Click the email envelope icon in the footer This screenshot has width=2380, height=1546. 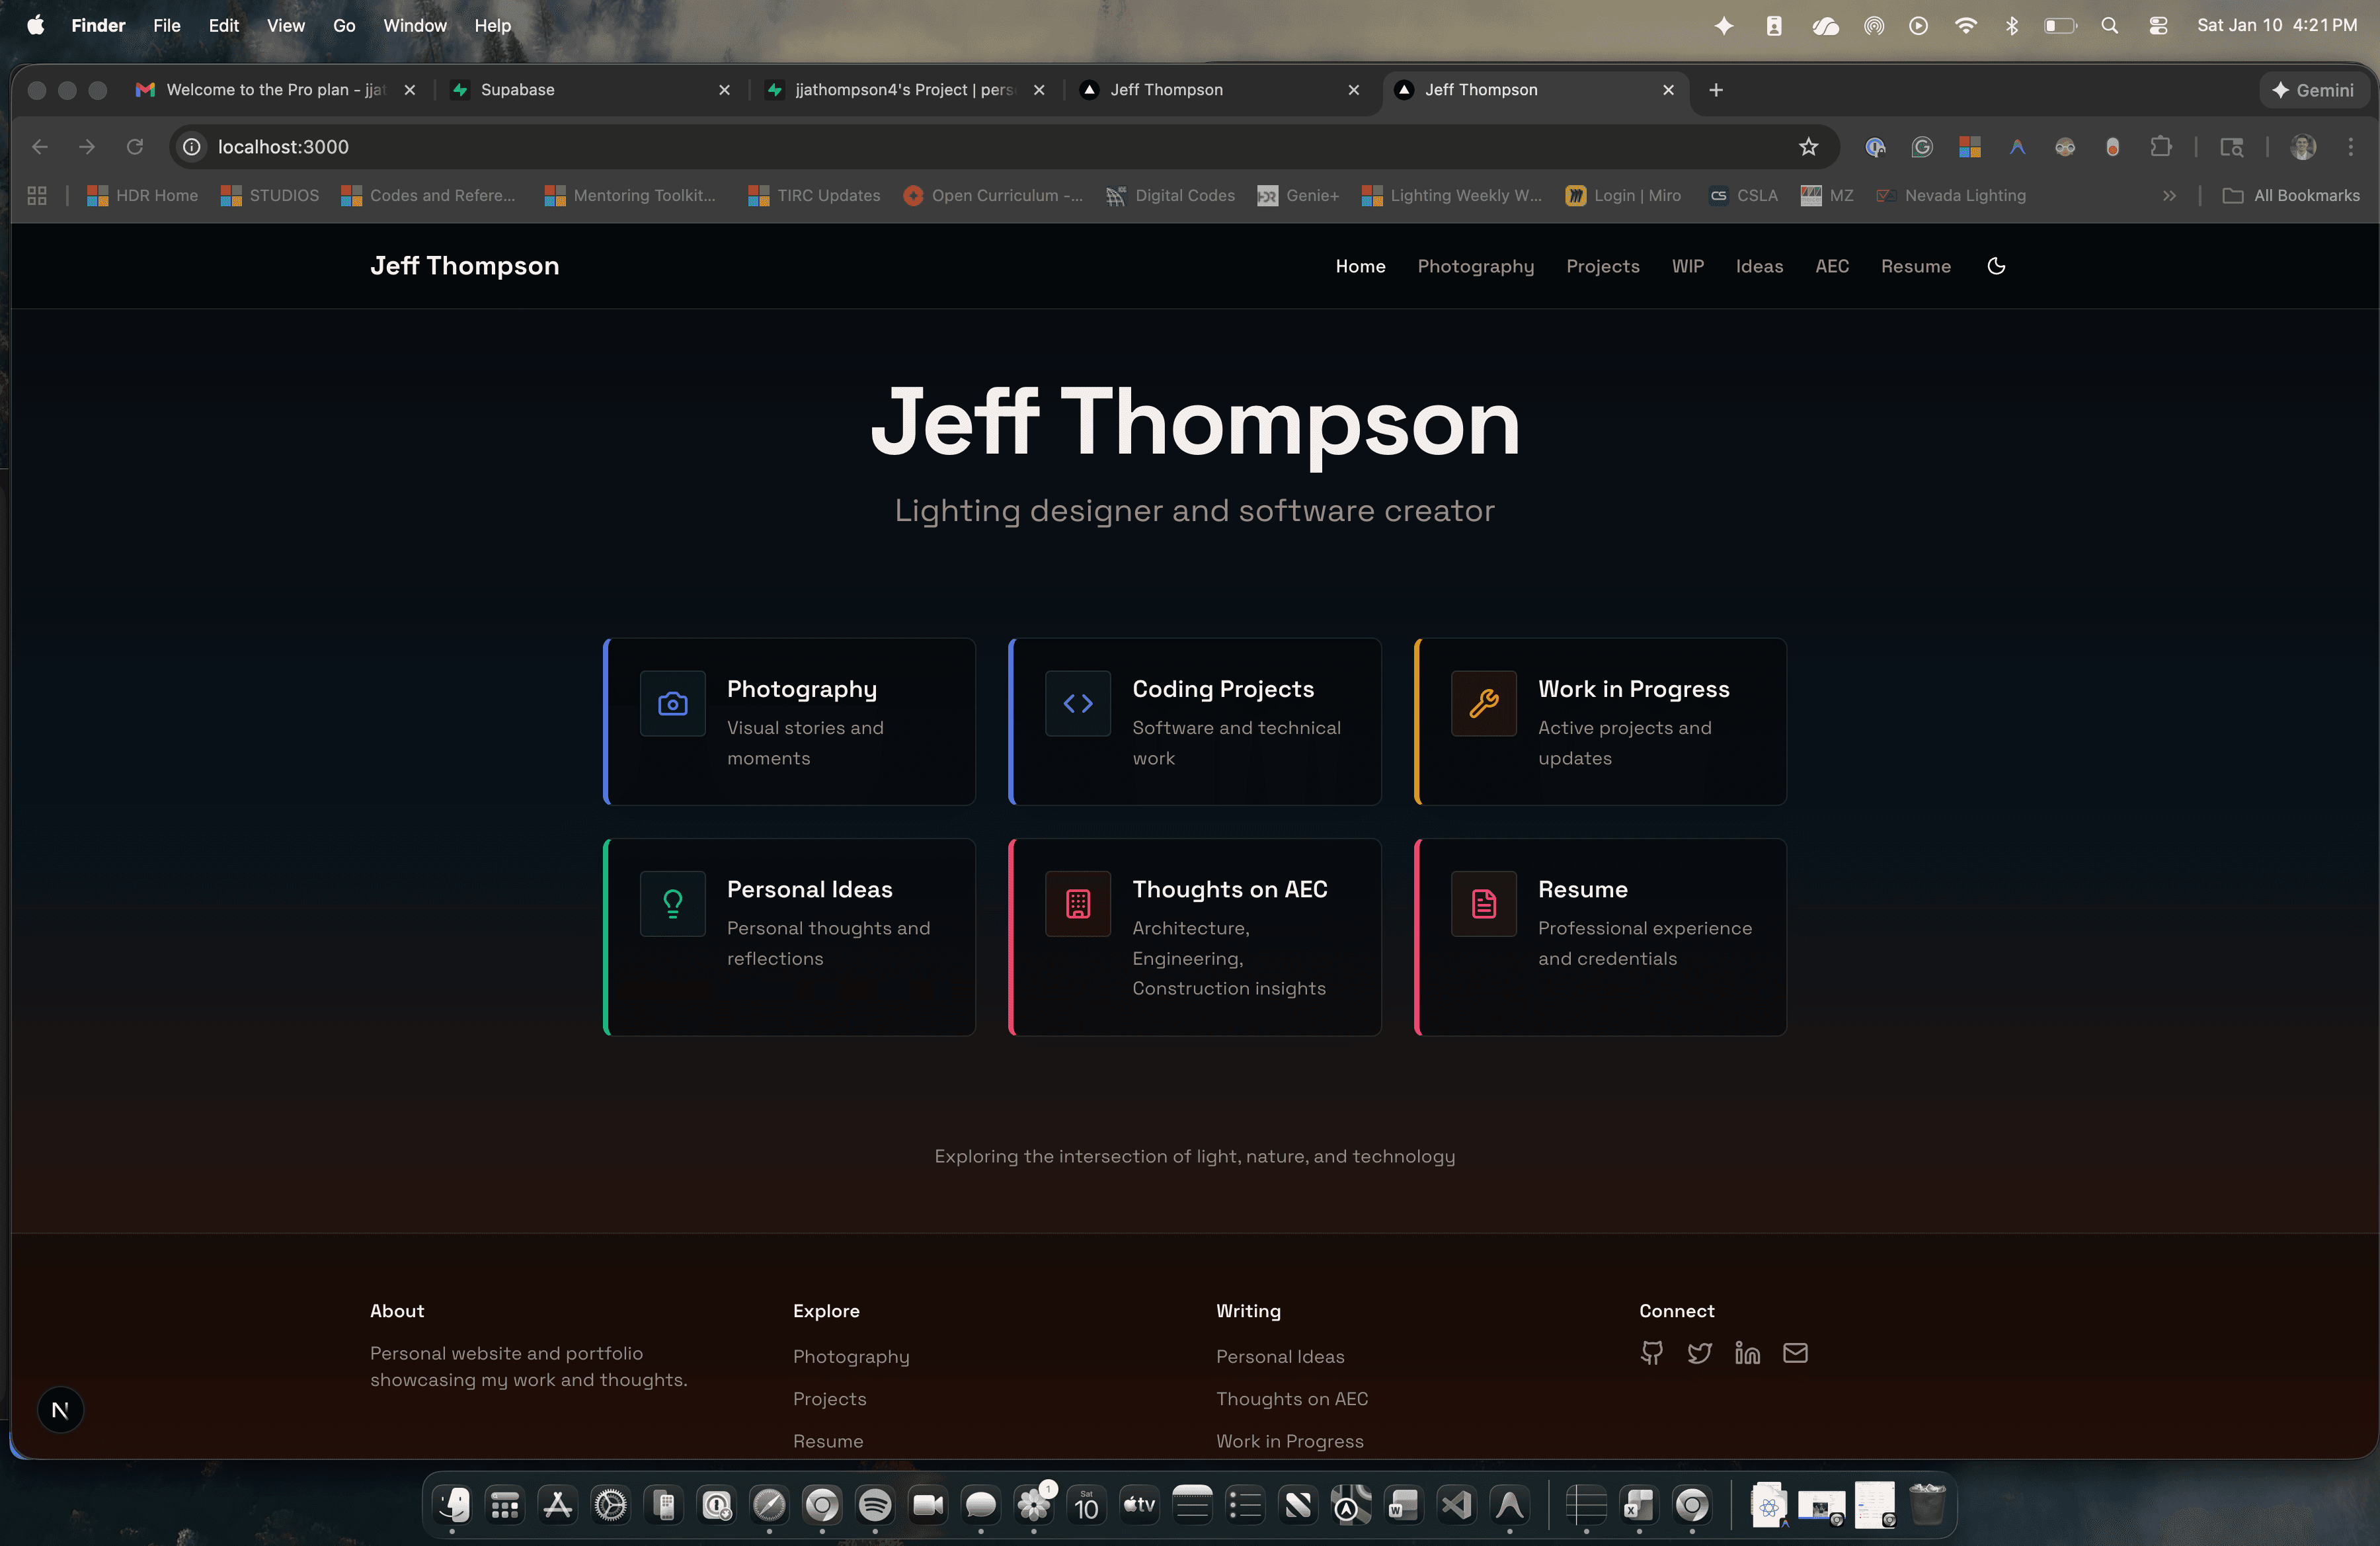point(1795,1353)
